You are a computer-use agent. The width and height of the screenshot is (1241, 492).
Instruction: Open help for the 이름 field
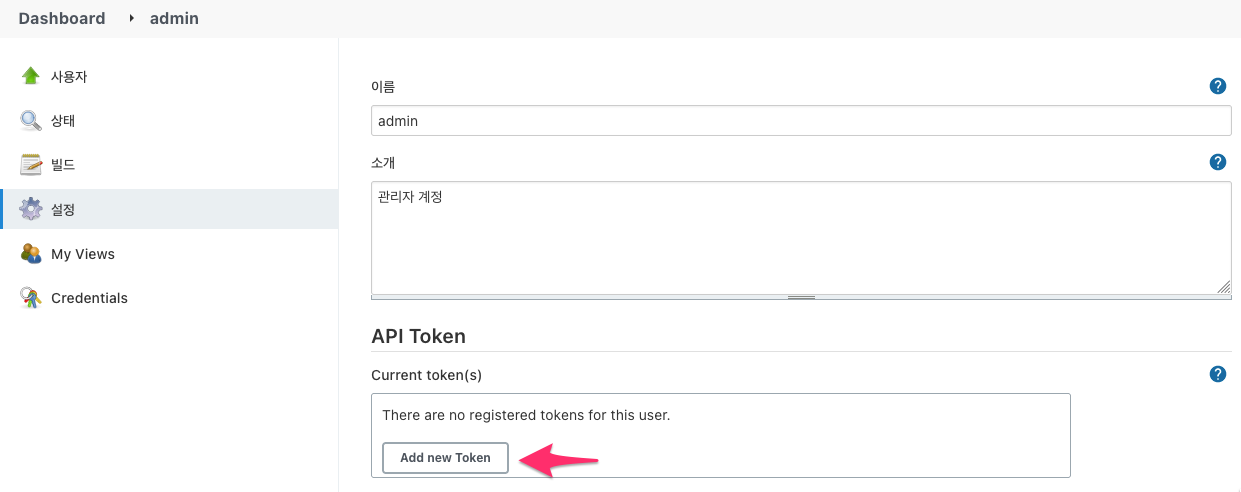[x=1217, y=86]
